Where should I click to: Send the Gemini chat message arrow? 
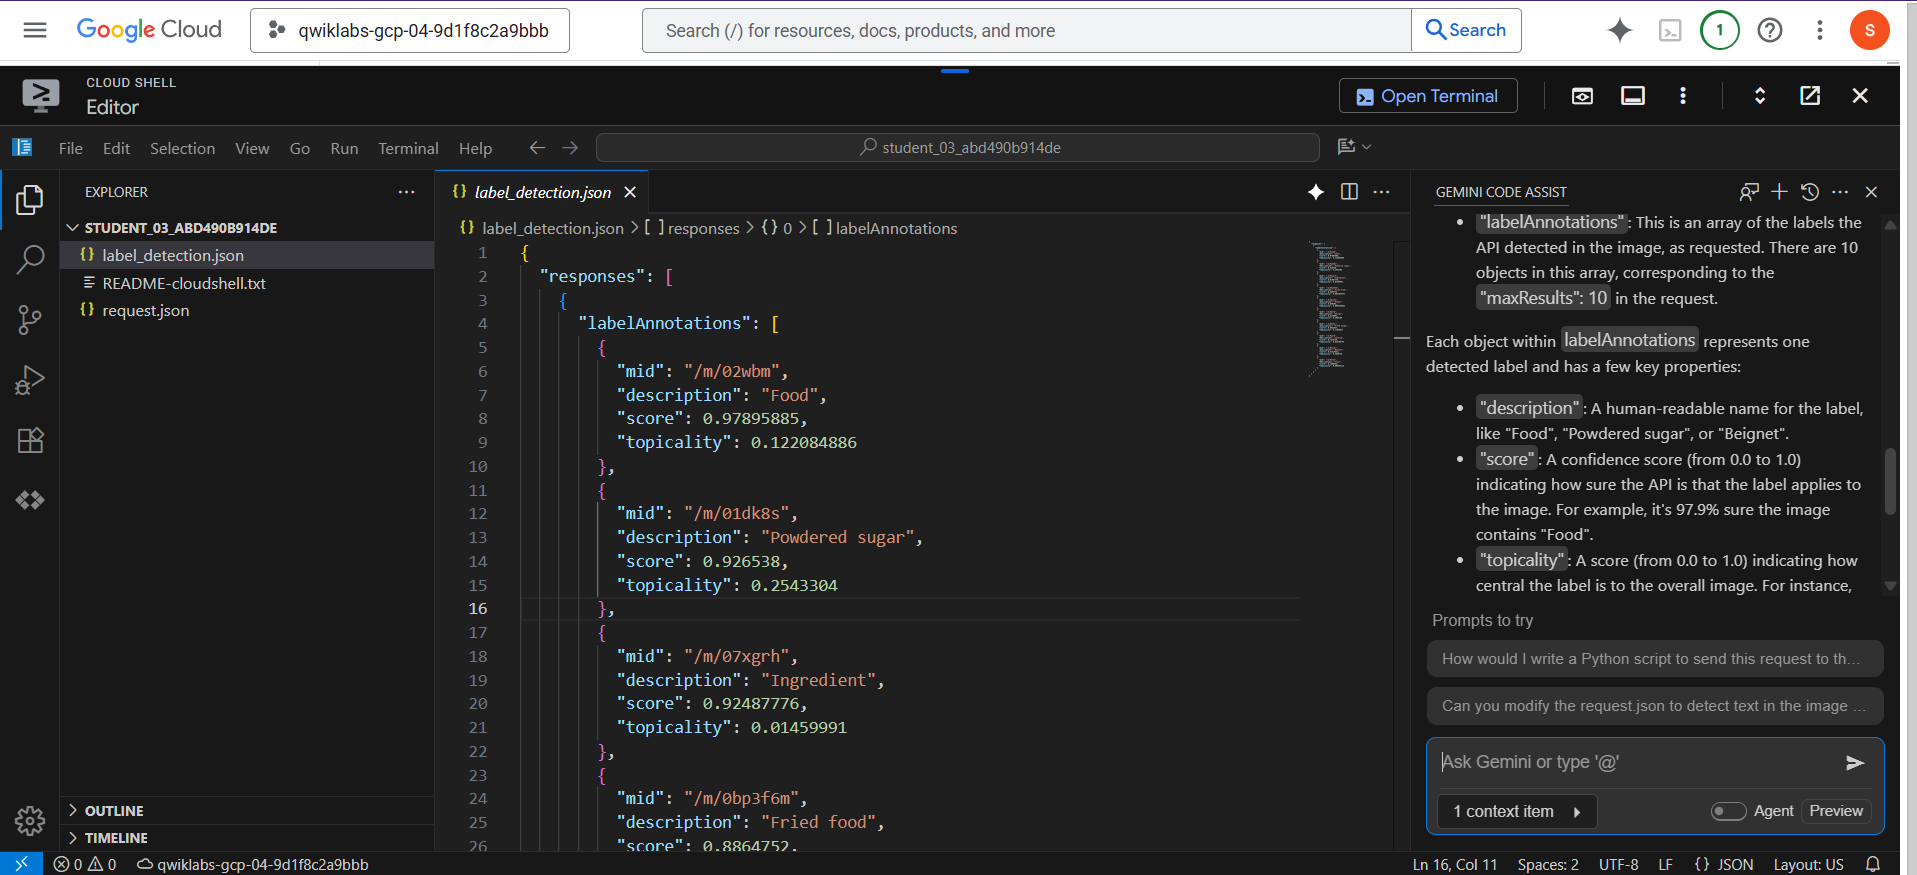coord(1854,763)
